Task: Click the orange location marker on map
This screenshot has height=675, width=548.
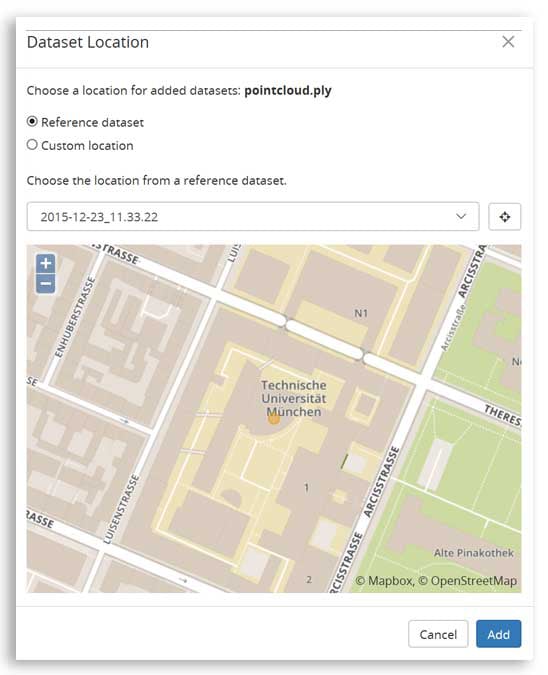Action: point(274,418)
